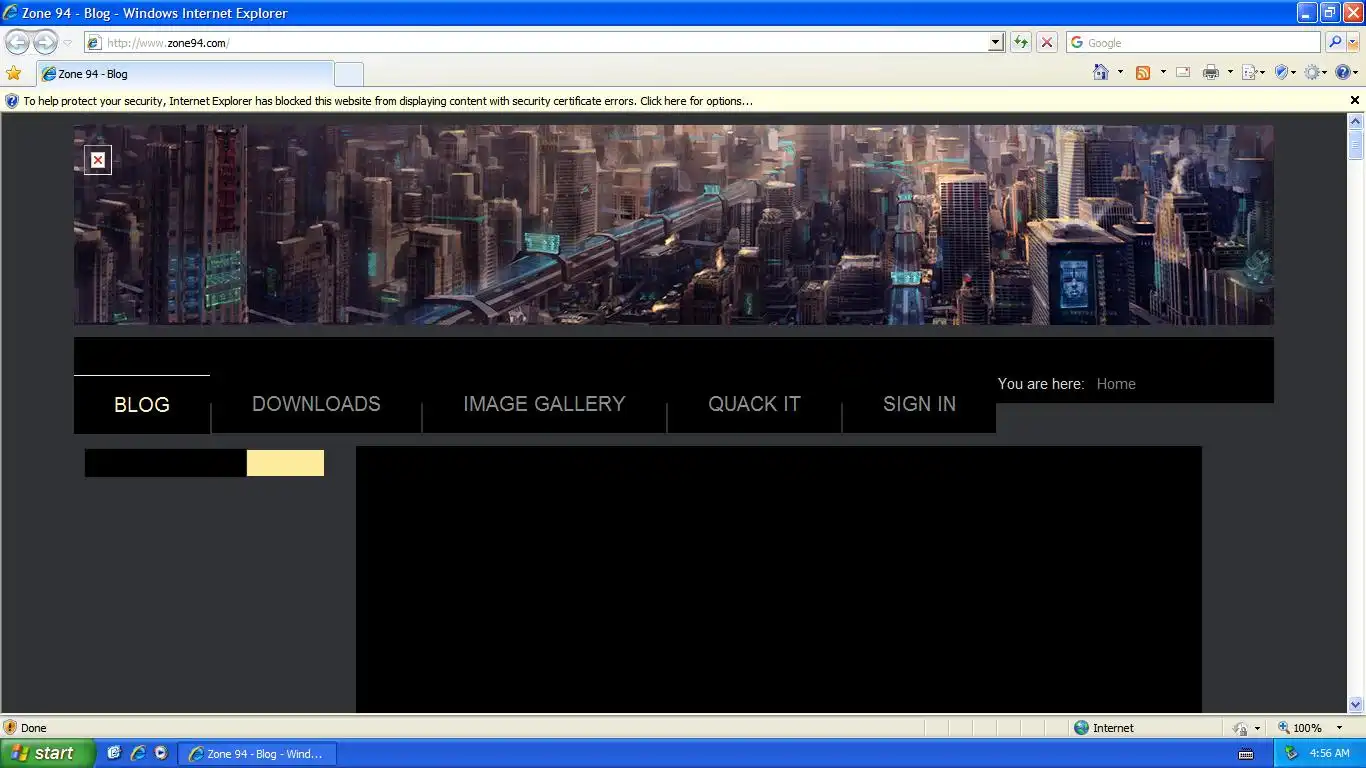Select the Zone 94 - Blog tab

click(x=185, y=74)
